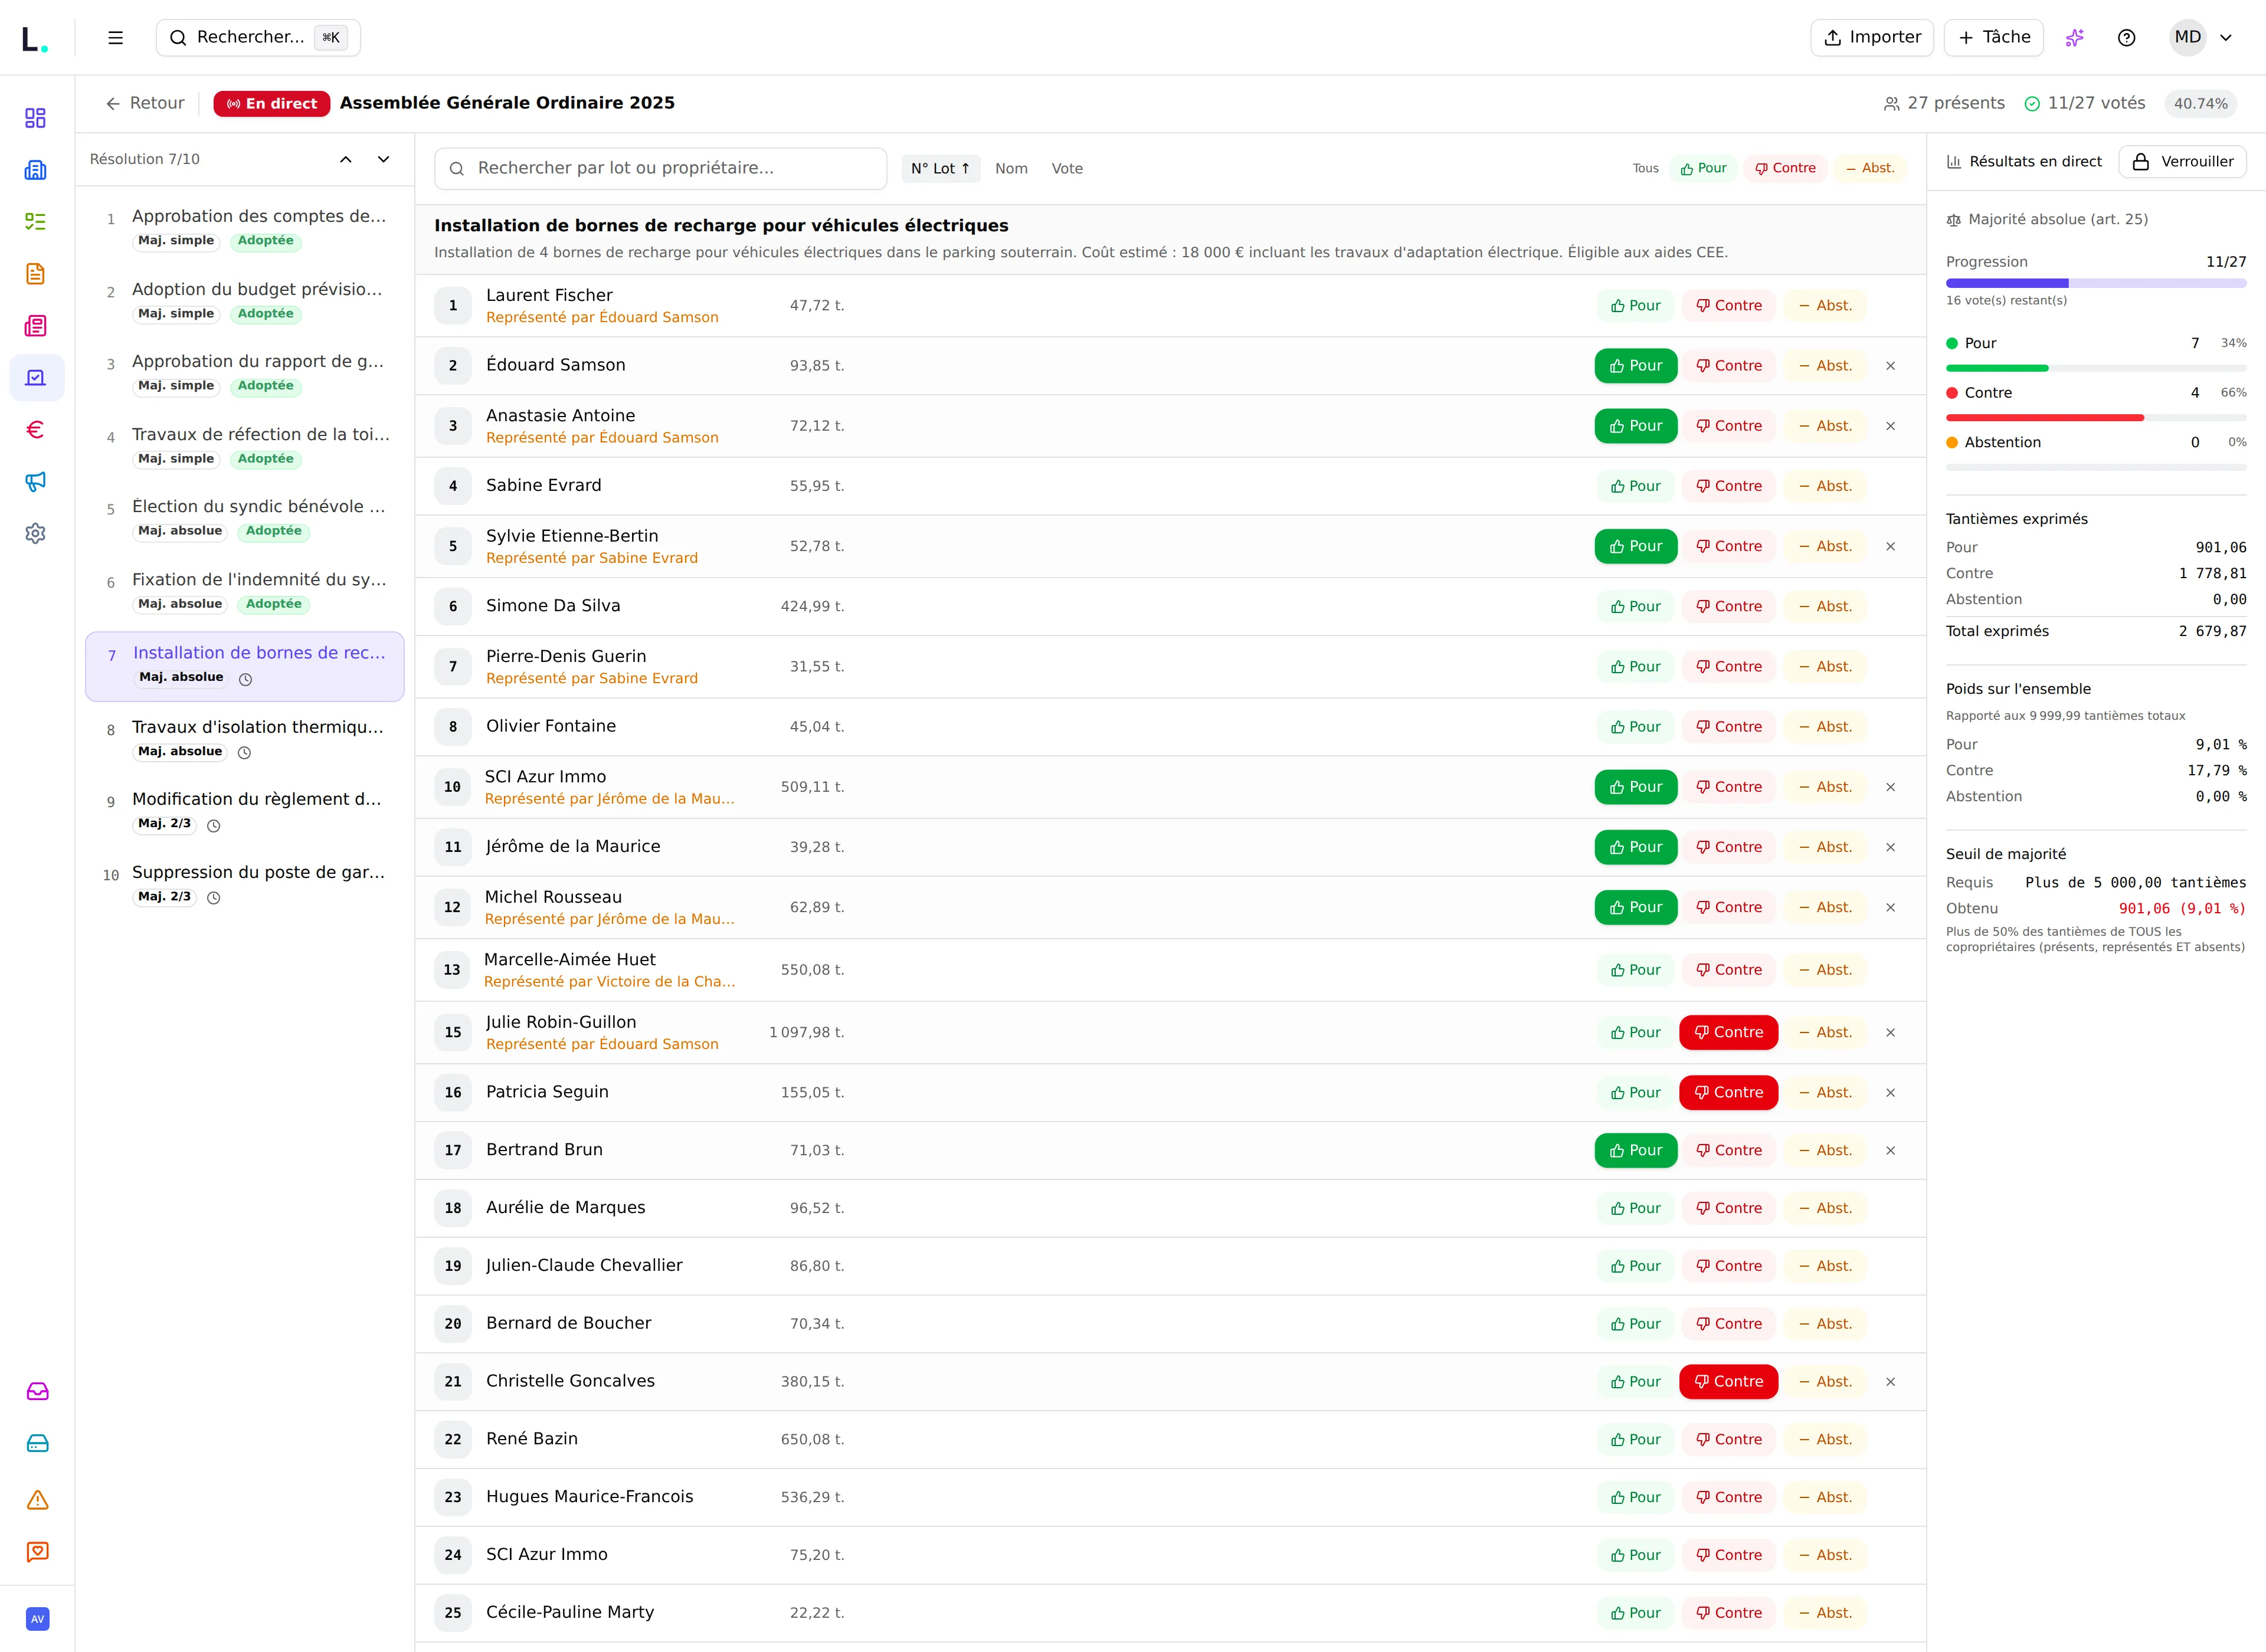
Task: Open the MD user account dropdown
Action: [x=2204, y=37]
